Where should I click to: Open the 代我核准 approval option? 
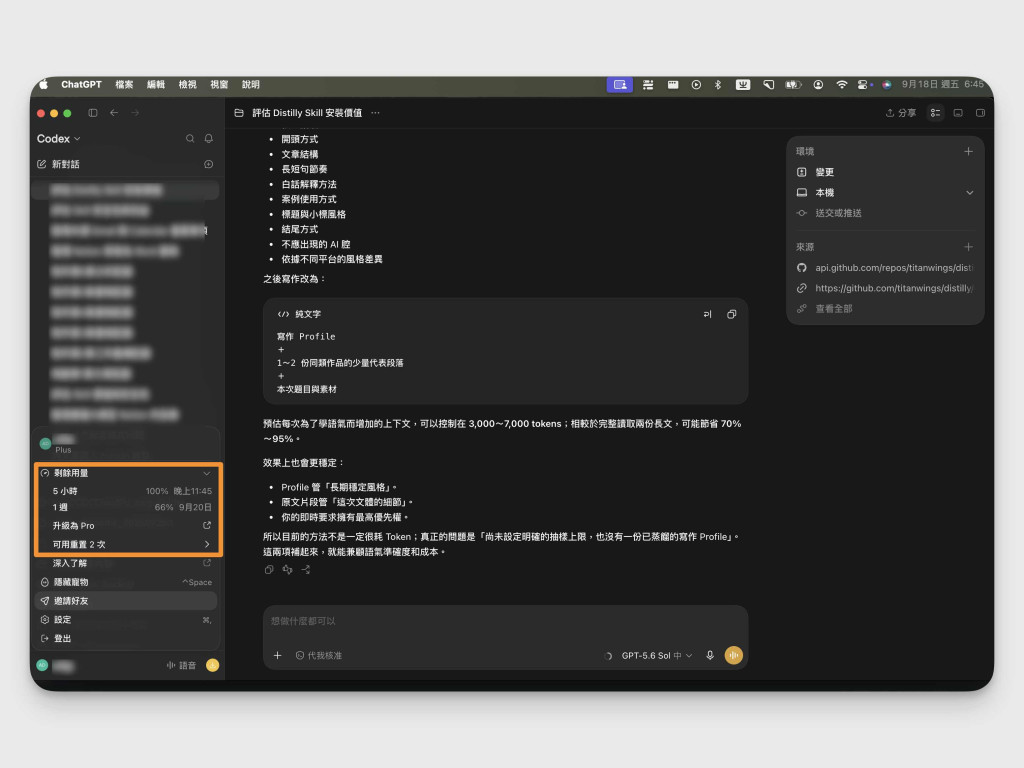click(319, 655)
